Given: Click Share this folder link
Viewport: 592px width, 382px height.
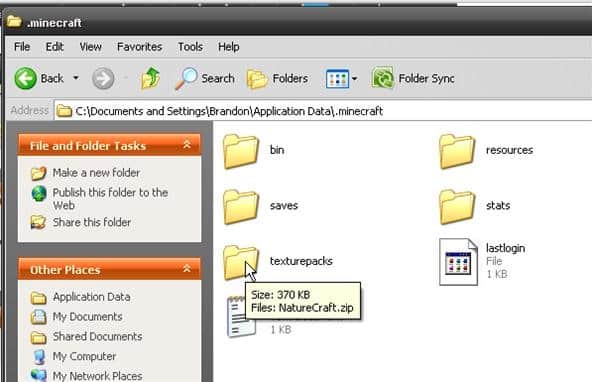Looking at the screenshot, I should point(92,222).
